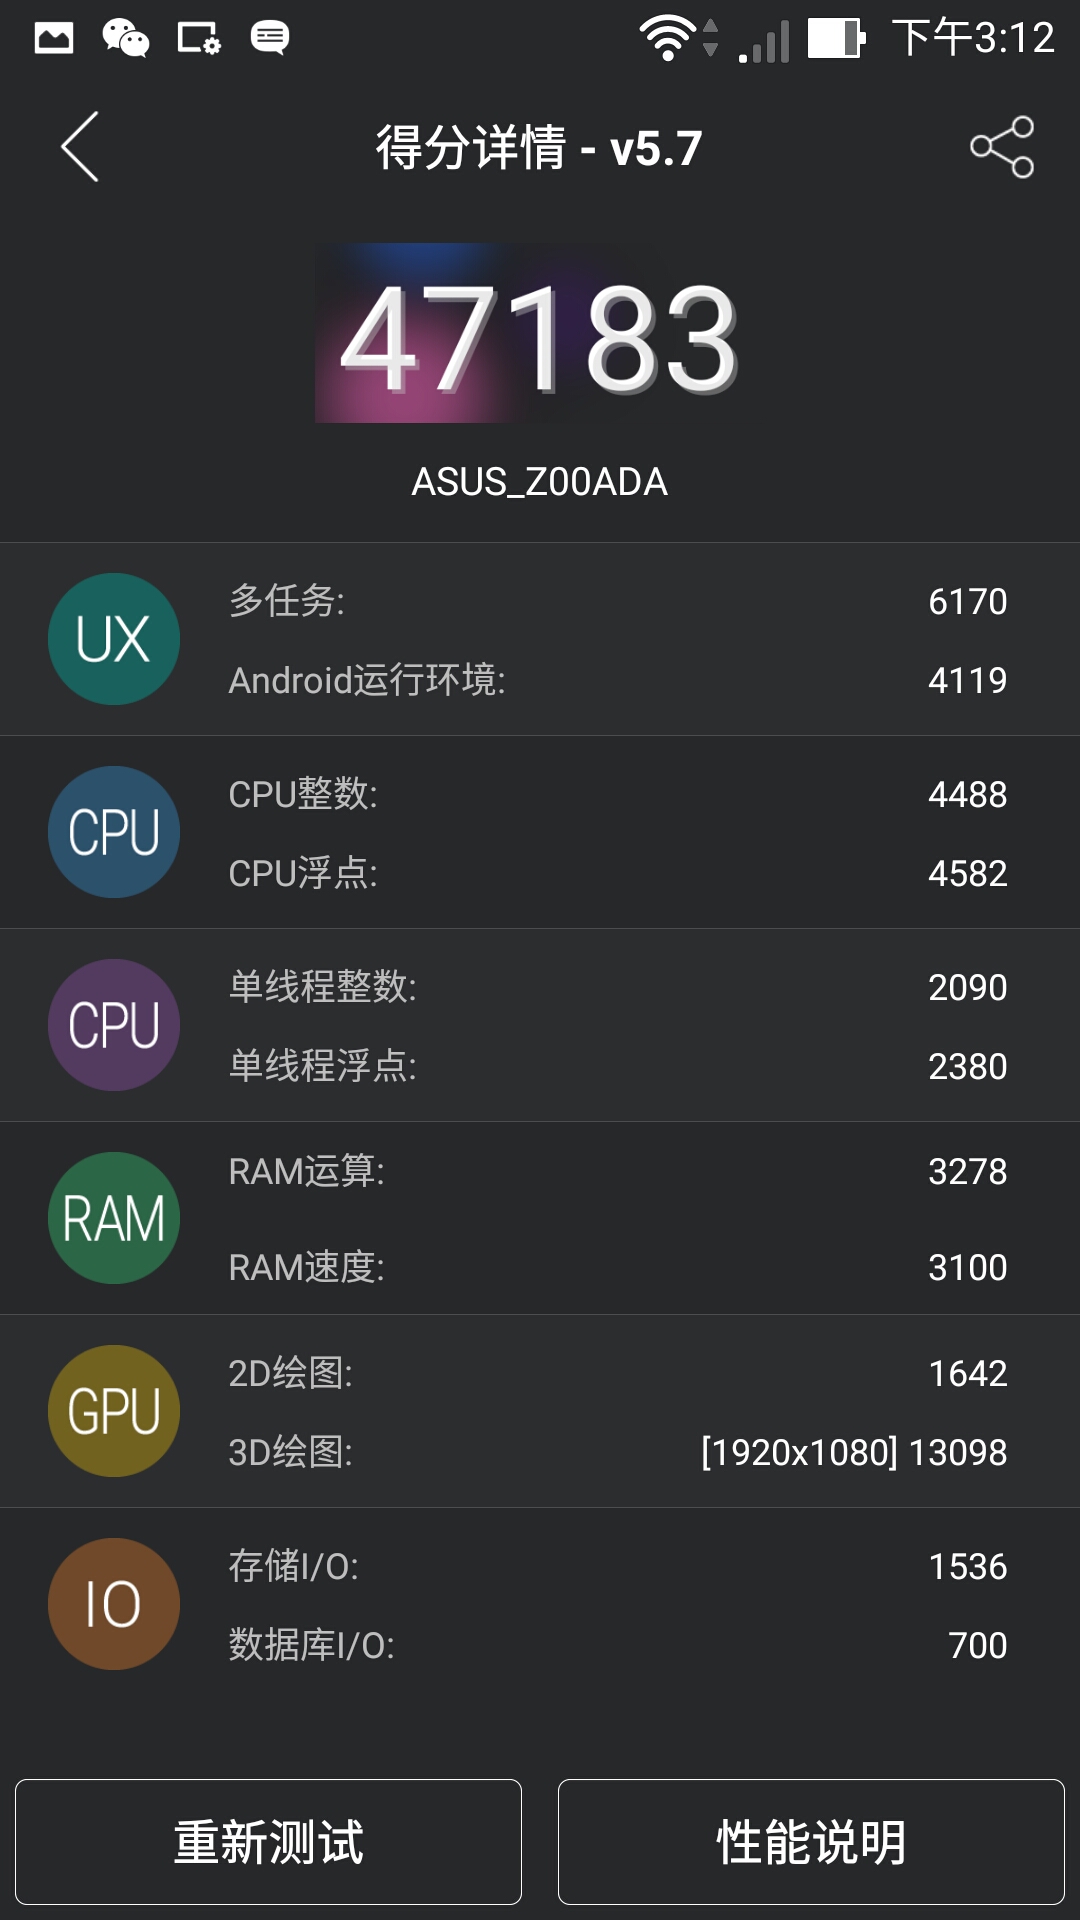Tap the total score 47183

(539, 337)
